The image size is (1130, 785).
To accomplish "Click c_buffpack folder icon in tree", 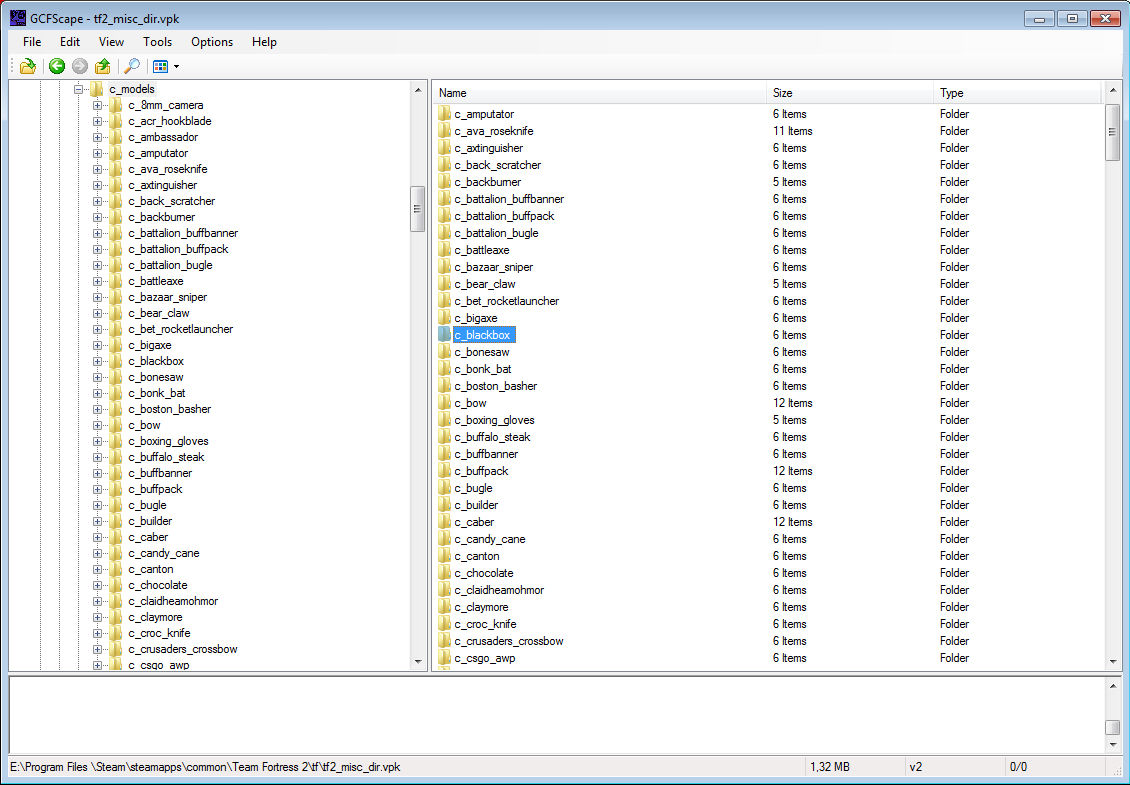I will (115, 489).
